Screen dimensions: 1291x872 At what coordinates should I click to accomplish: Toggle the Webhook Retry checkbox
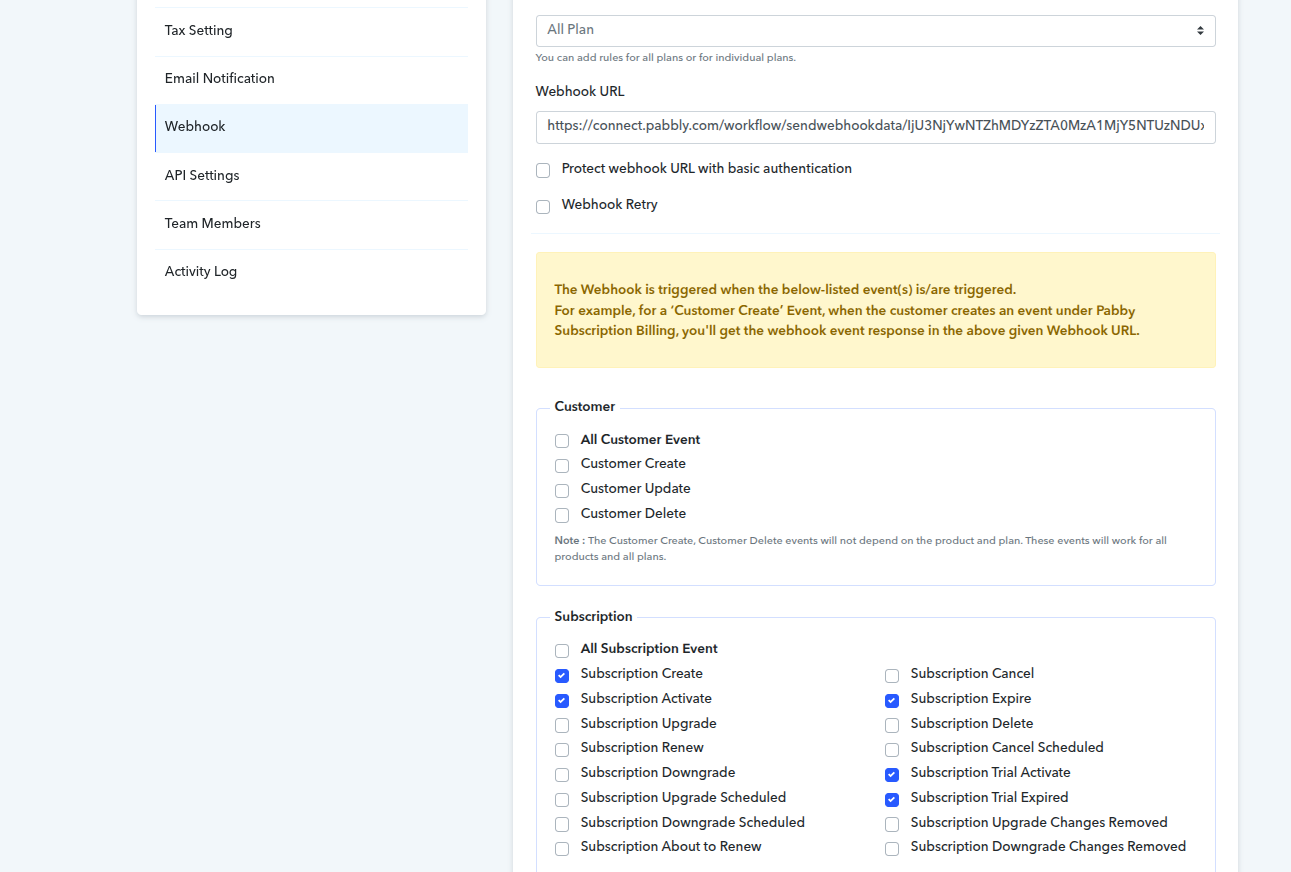click(x=543, y=206)
